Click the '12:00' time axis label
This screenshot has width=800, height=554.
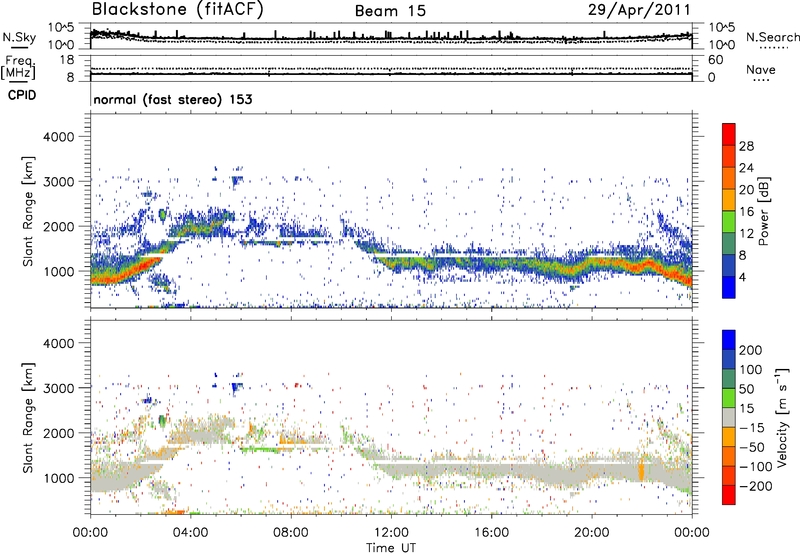coord(391,533)
